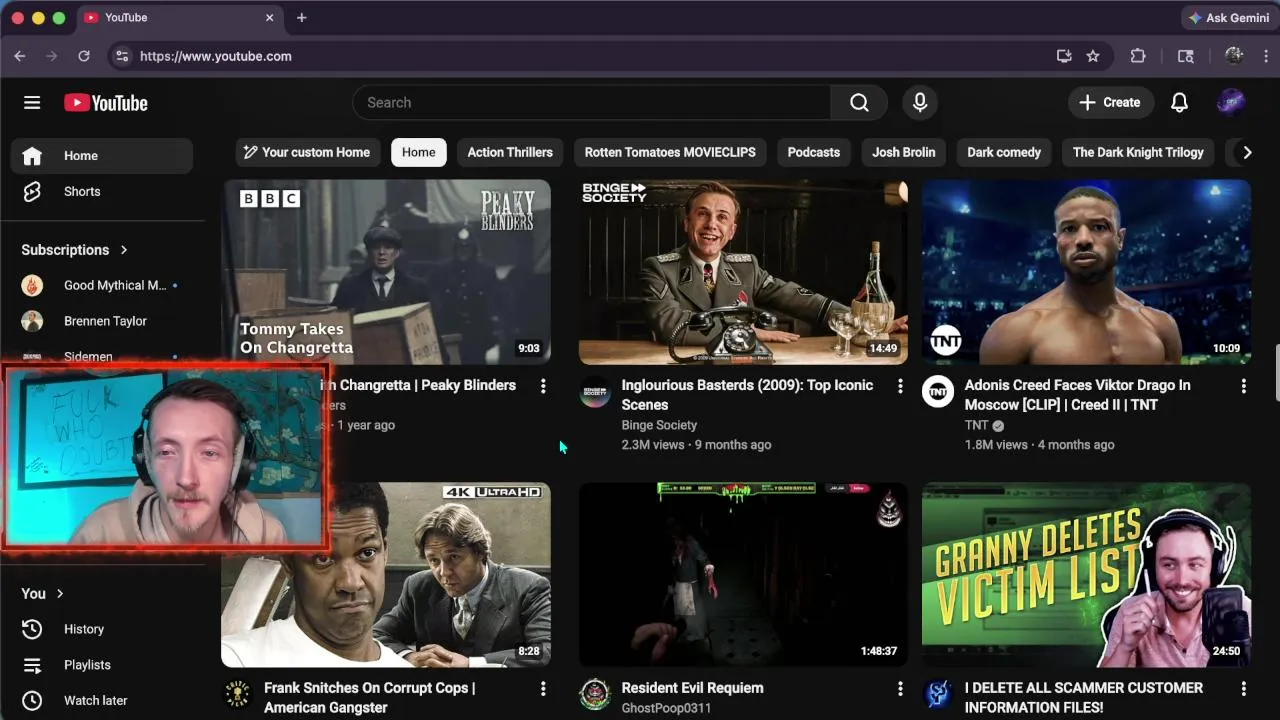Open options for the Adonis Creed video
Viewport: 1280px width, 720px height.
tap(1244, 386)
